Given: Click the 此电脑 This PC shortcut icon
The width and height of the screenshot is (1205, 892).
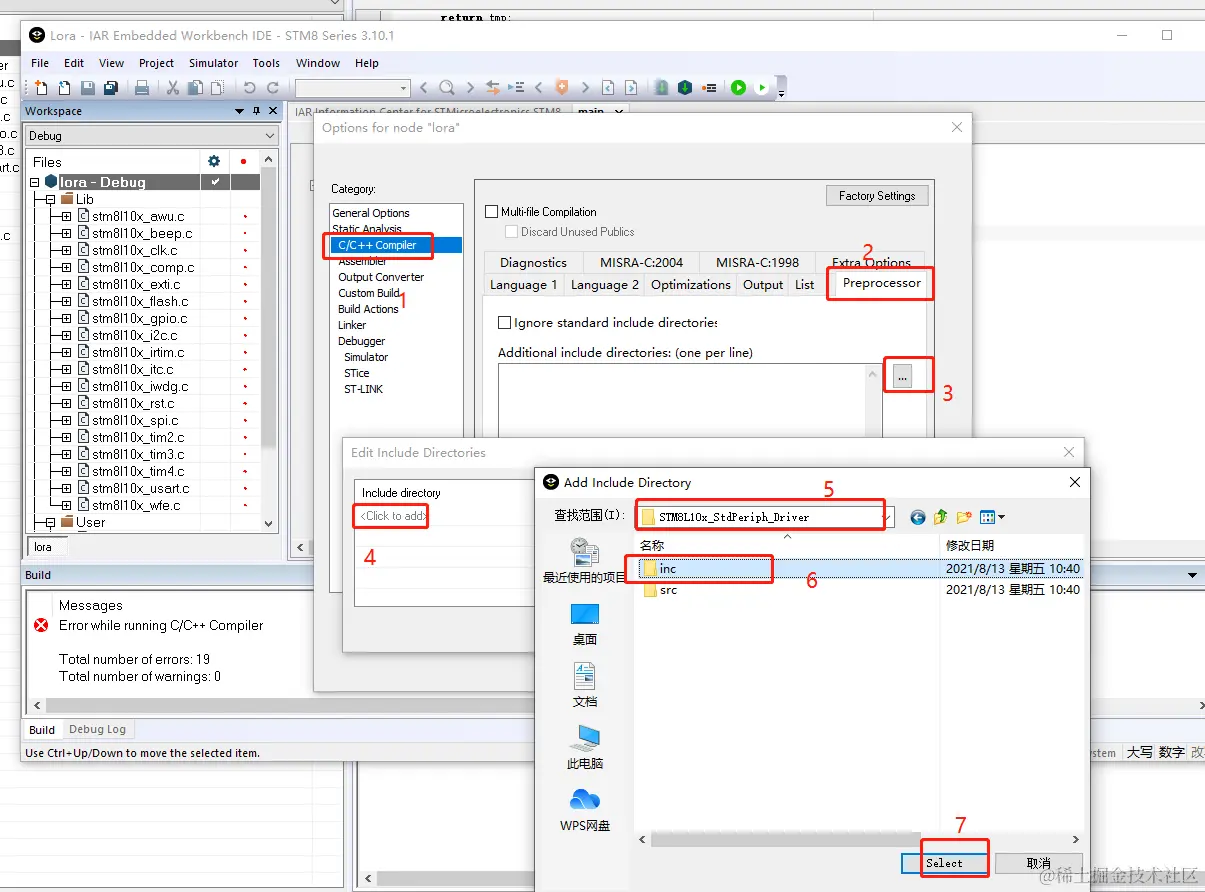Looking at the screenshot, I should (x=585, y=747).
